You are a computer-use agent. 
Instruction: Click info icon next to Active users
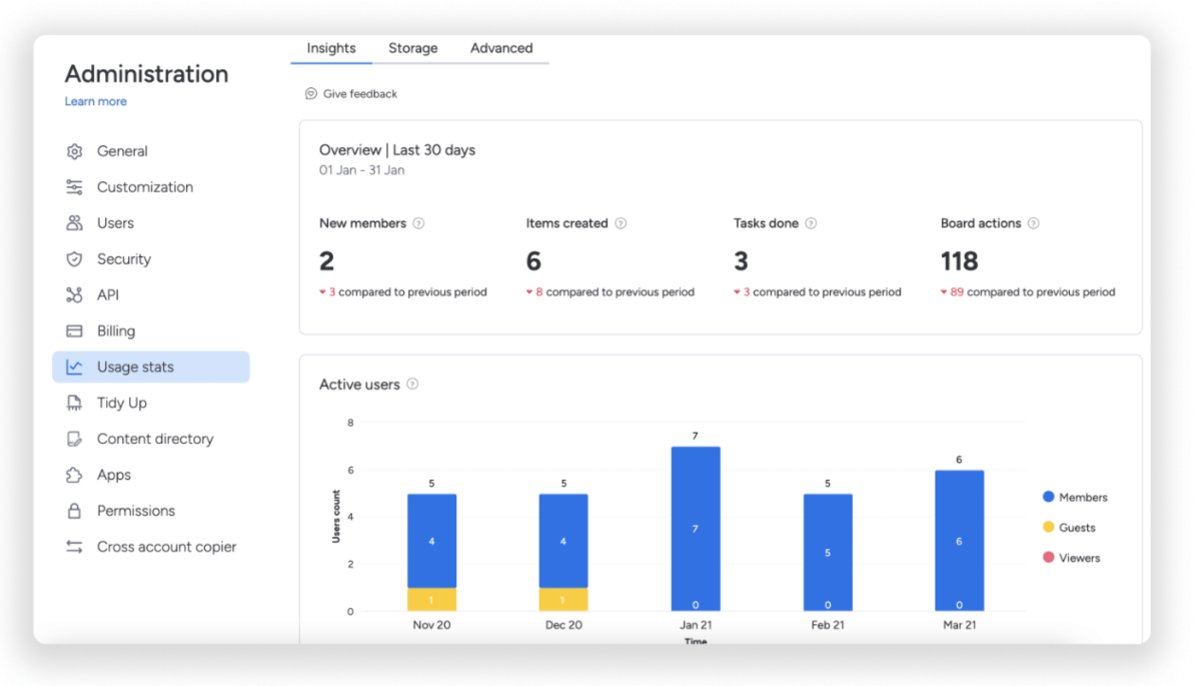coord(412,384)
